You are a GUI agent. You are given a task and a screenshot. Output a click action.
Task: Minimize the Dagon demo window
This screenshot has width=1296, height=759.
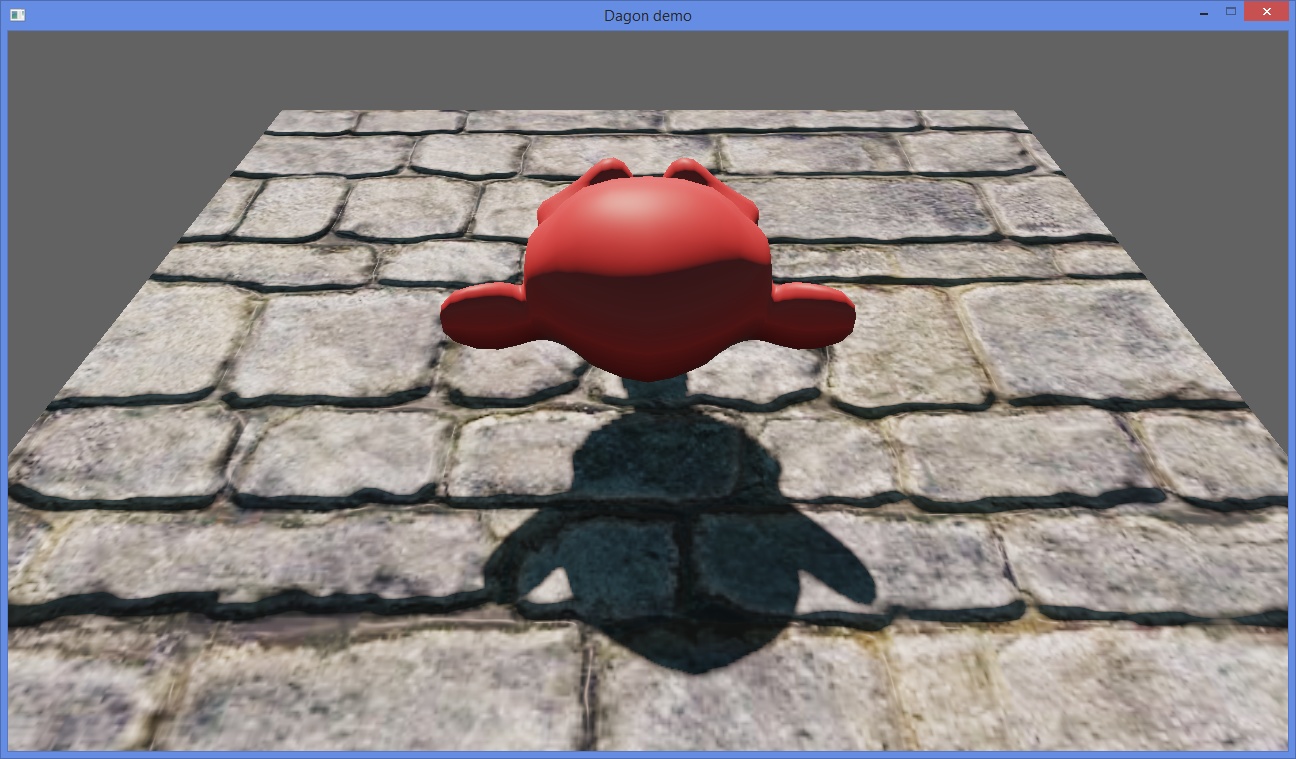tap(1203, 13)
